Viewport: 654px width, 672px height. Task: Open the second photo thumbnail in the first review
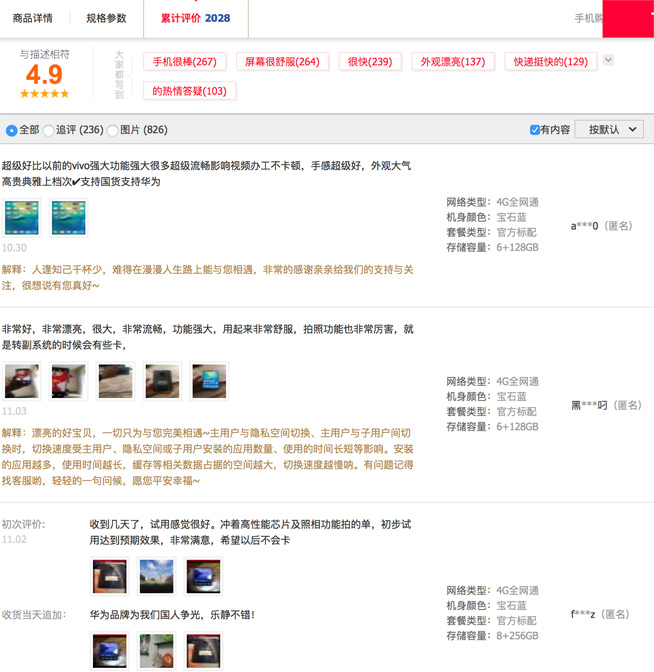click(68, 218)
